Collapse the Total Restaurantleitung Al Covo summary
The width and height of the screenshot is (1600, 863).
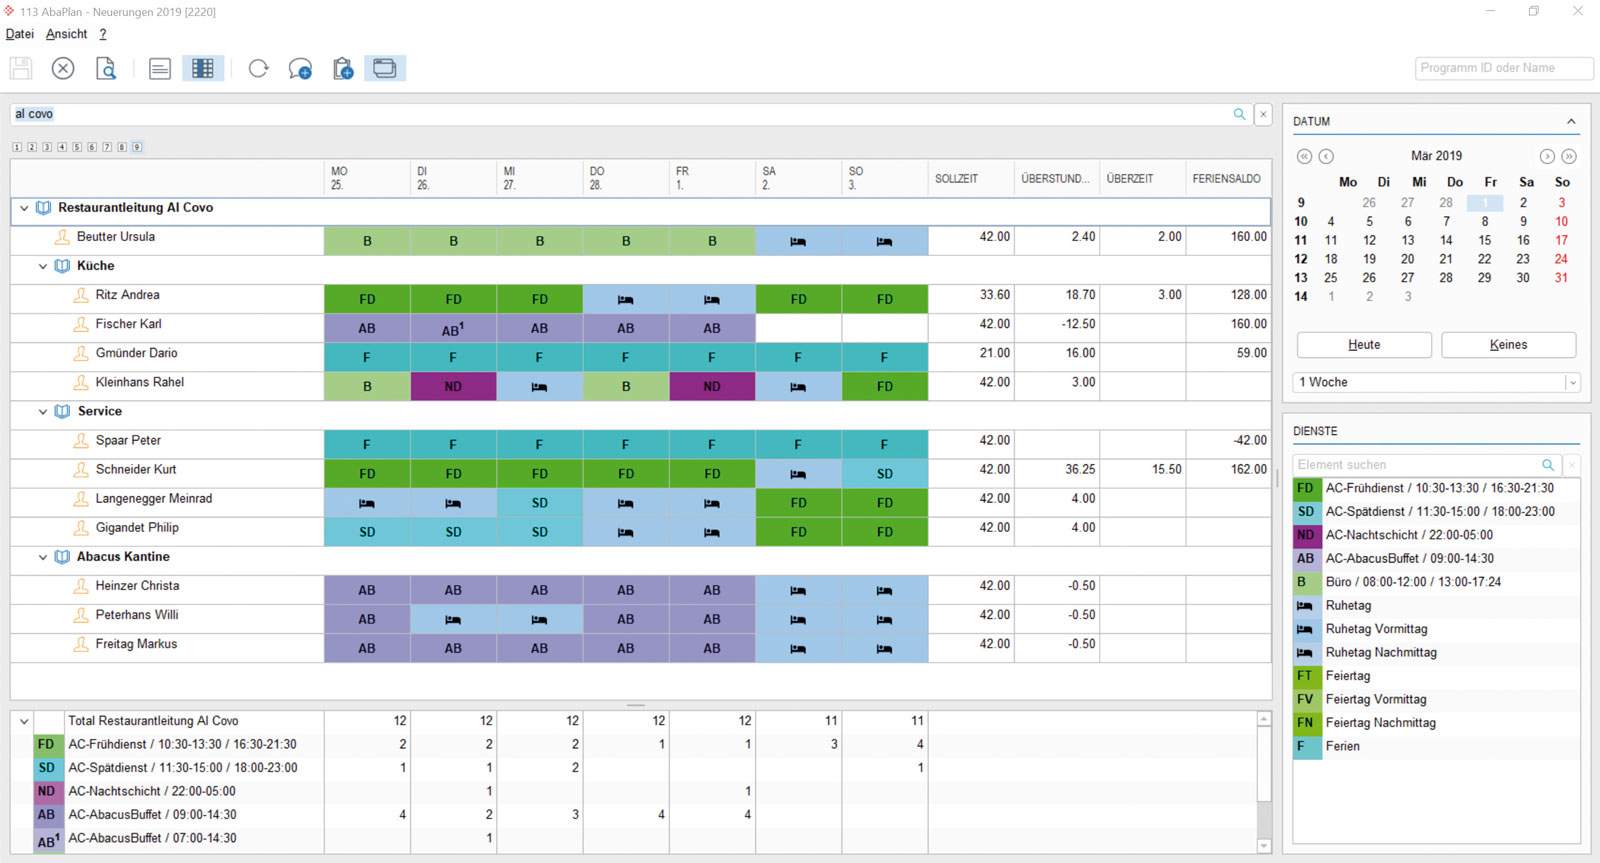[x=24, y=721]
